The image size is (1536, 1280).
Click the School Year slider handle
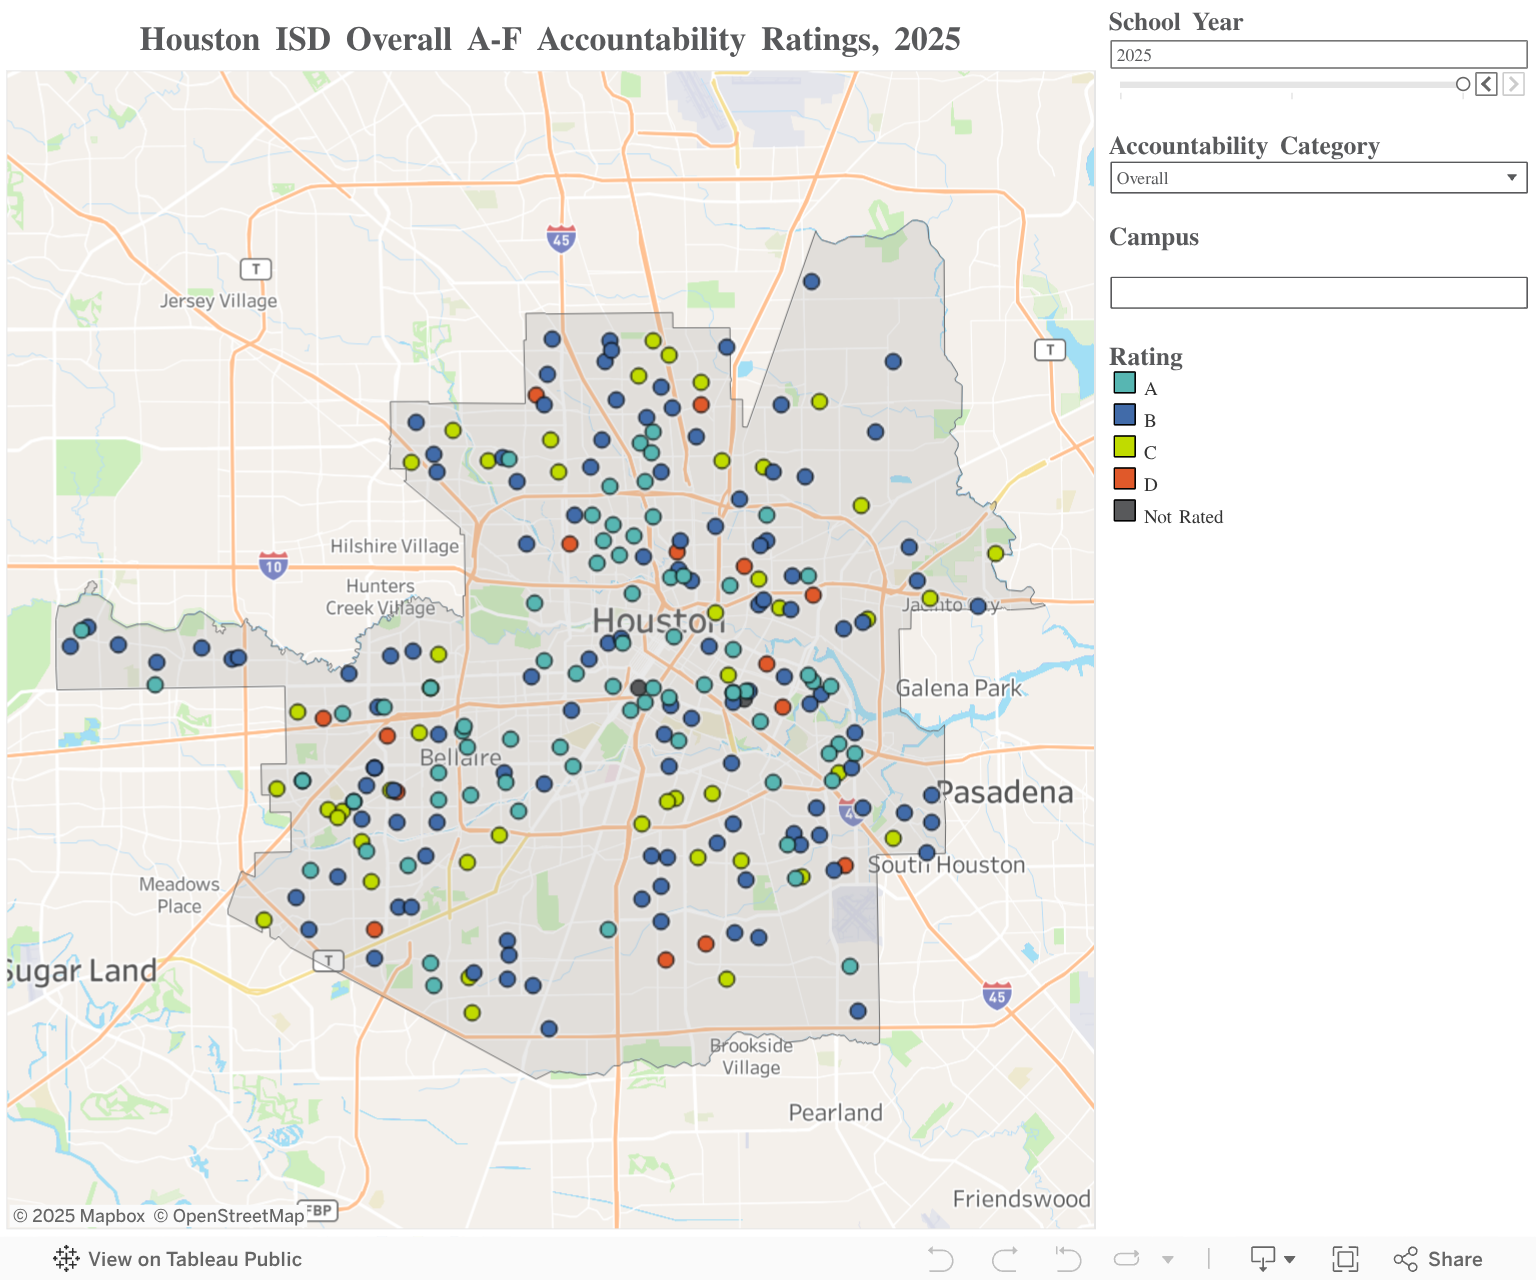coord(1463,84)
